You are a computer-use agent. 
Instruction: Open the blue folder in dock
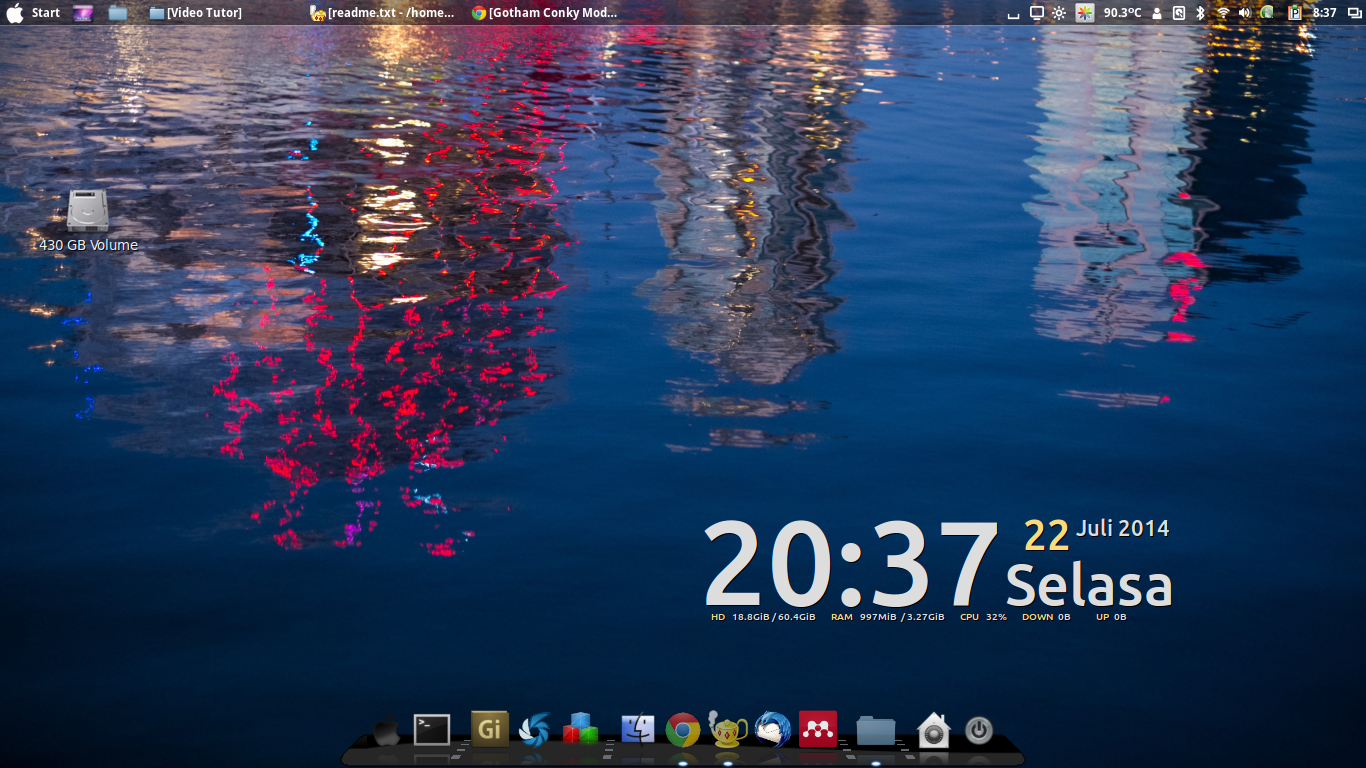point(876,730)
